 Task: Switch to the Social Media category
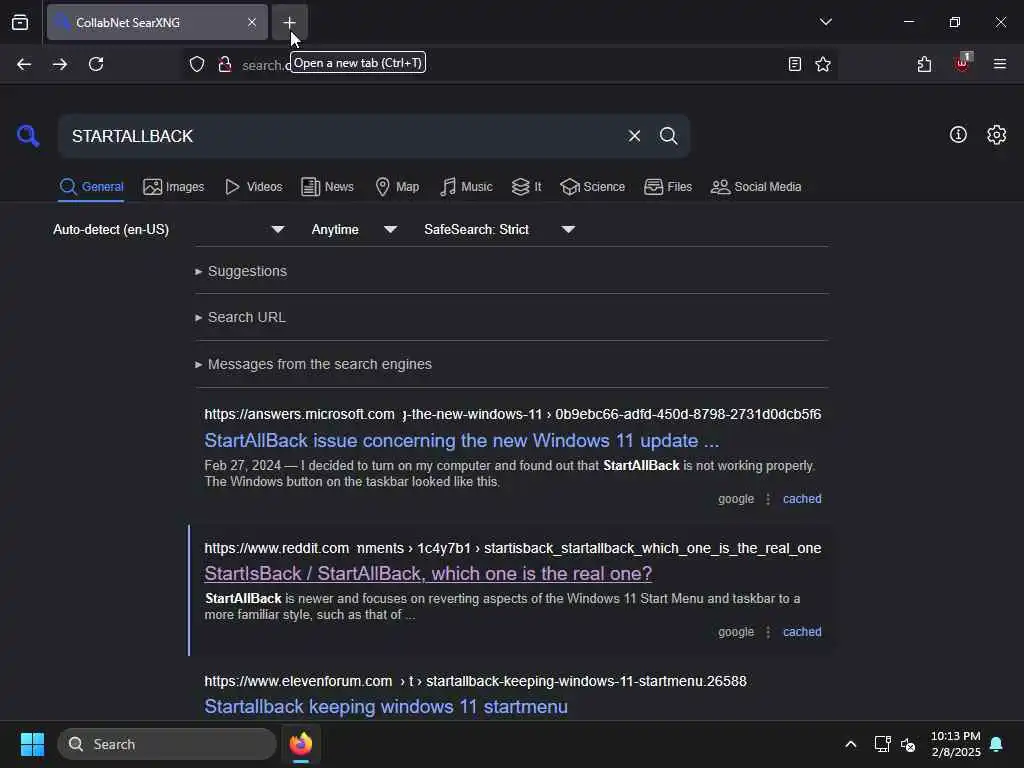tap(756, 187)
